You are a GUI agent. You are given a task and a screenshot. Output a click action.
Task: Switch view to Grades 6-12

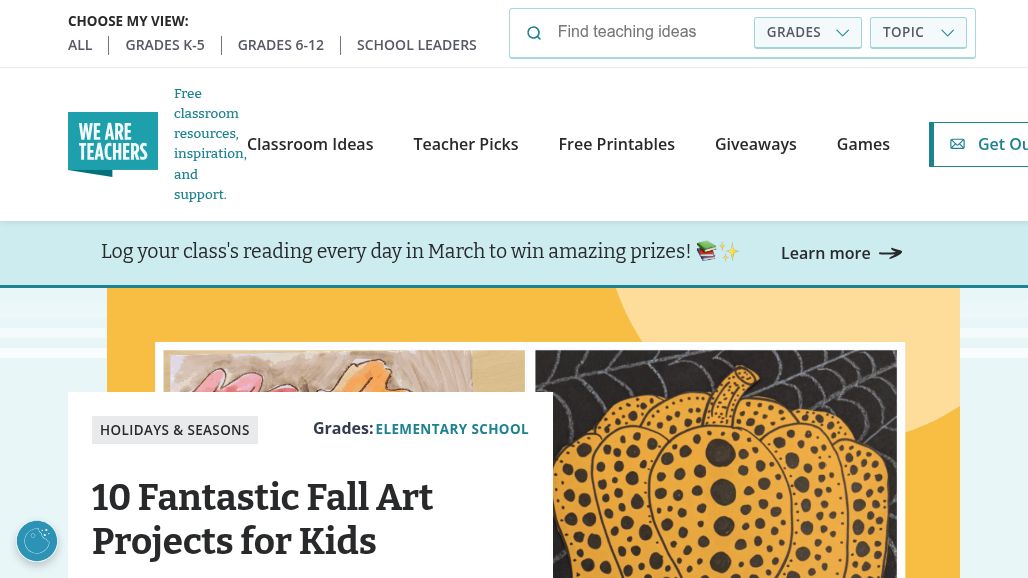pyautogui.click(x=281, y=45)
